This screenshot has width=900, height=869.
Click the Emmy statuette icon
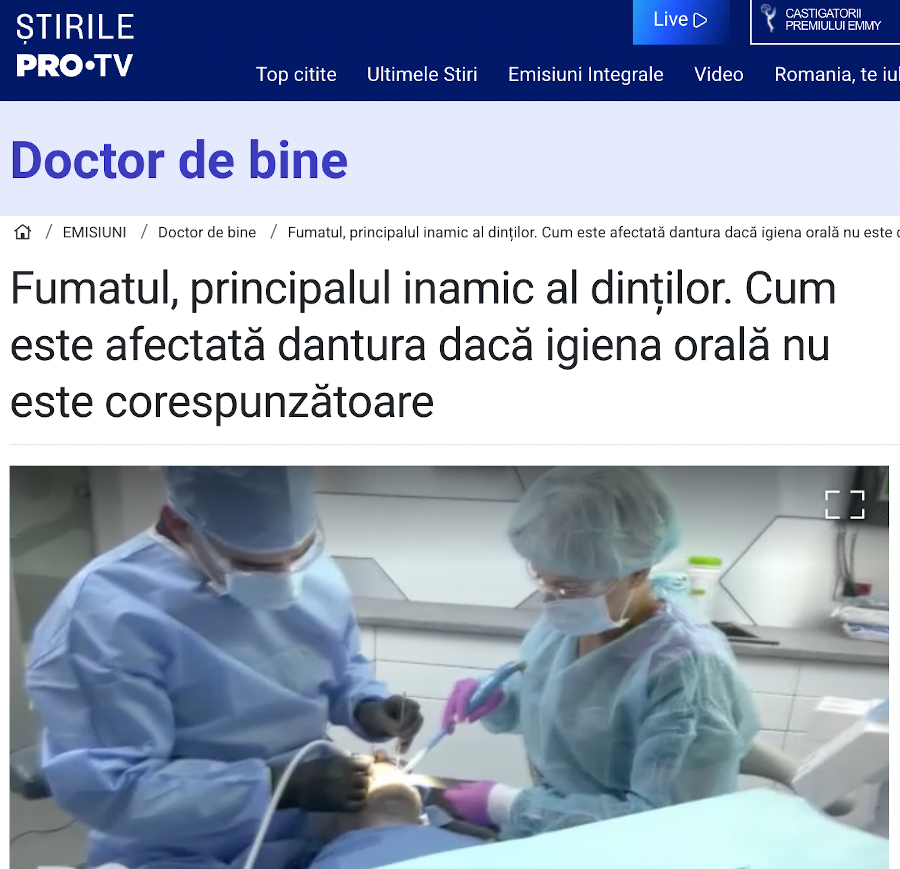[769, 18]
